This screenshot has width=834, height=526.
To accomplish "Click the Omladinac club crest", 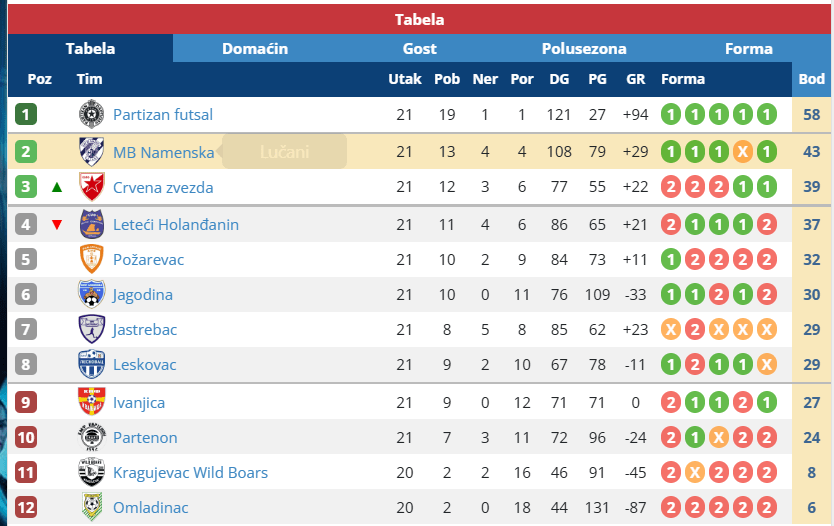I will coord(91,507).
